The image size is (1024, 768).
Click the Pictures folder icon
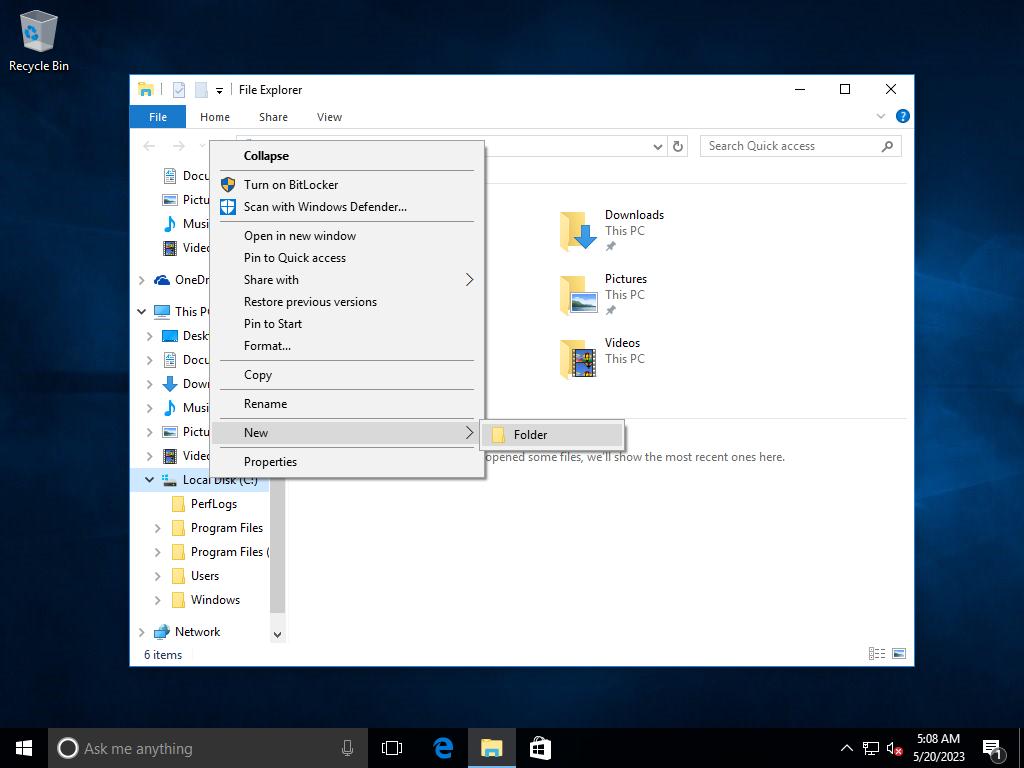[x=578, y=295]
